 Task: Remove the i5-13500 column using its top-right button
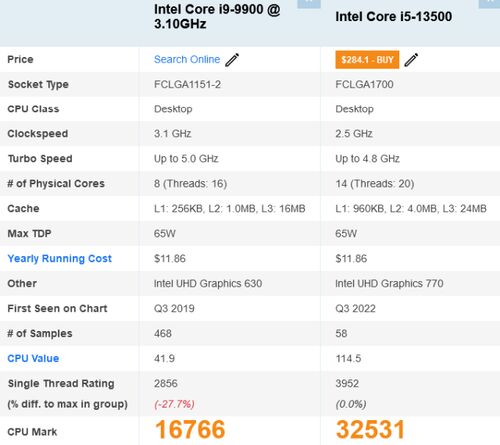(x=489, y=3)
